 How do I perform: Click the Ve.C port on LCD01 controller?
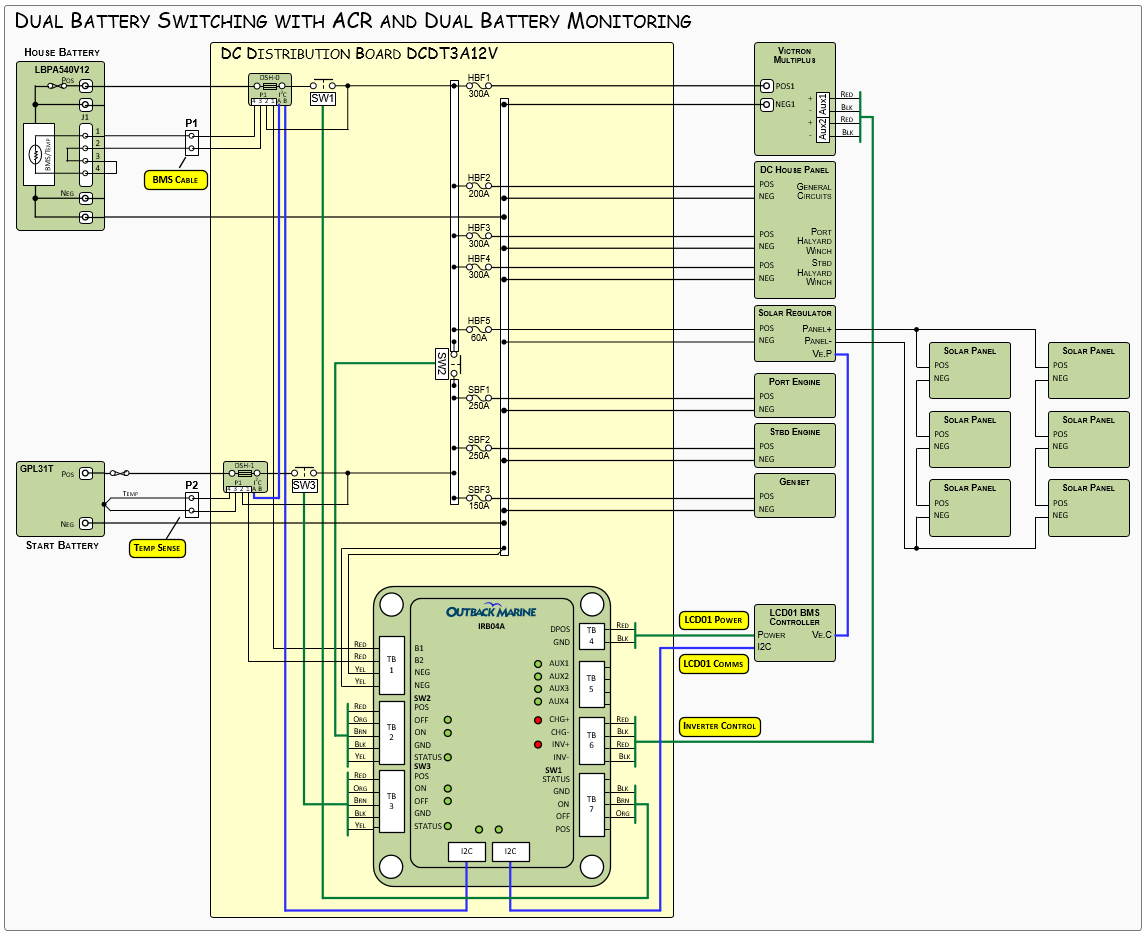pos(822,635)
